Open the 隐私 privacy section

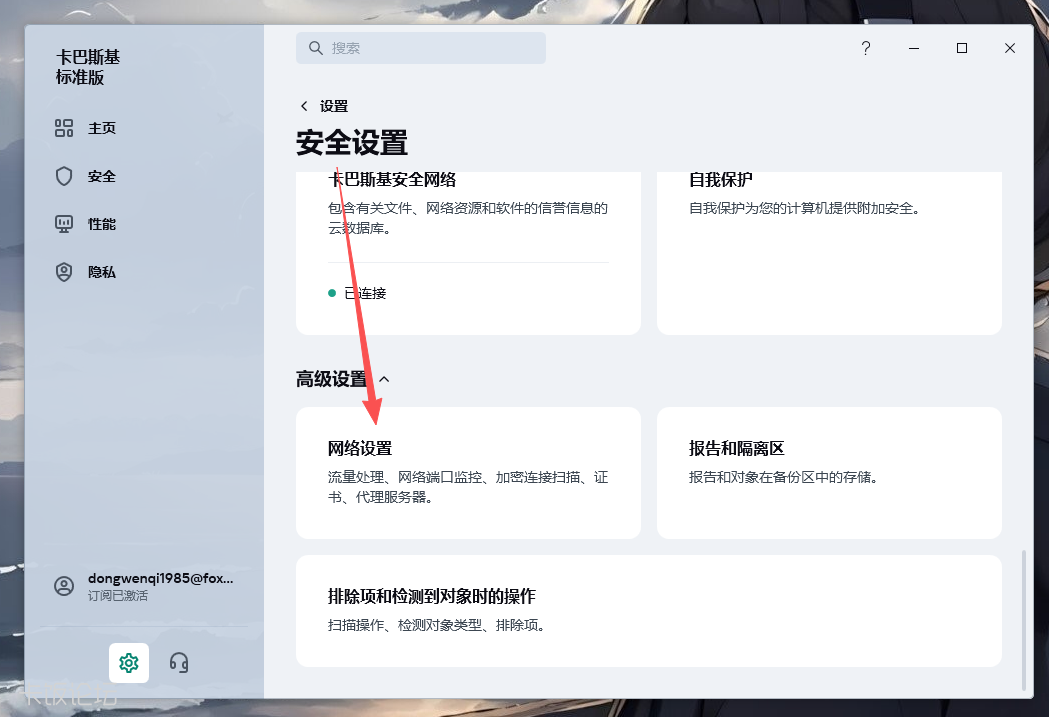point(63,272)
